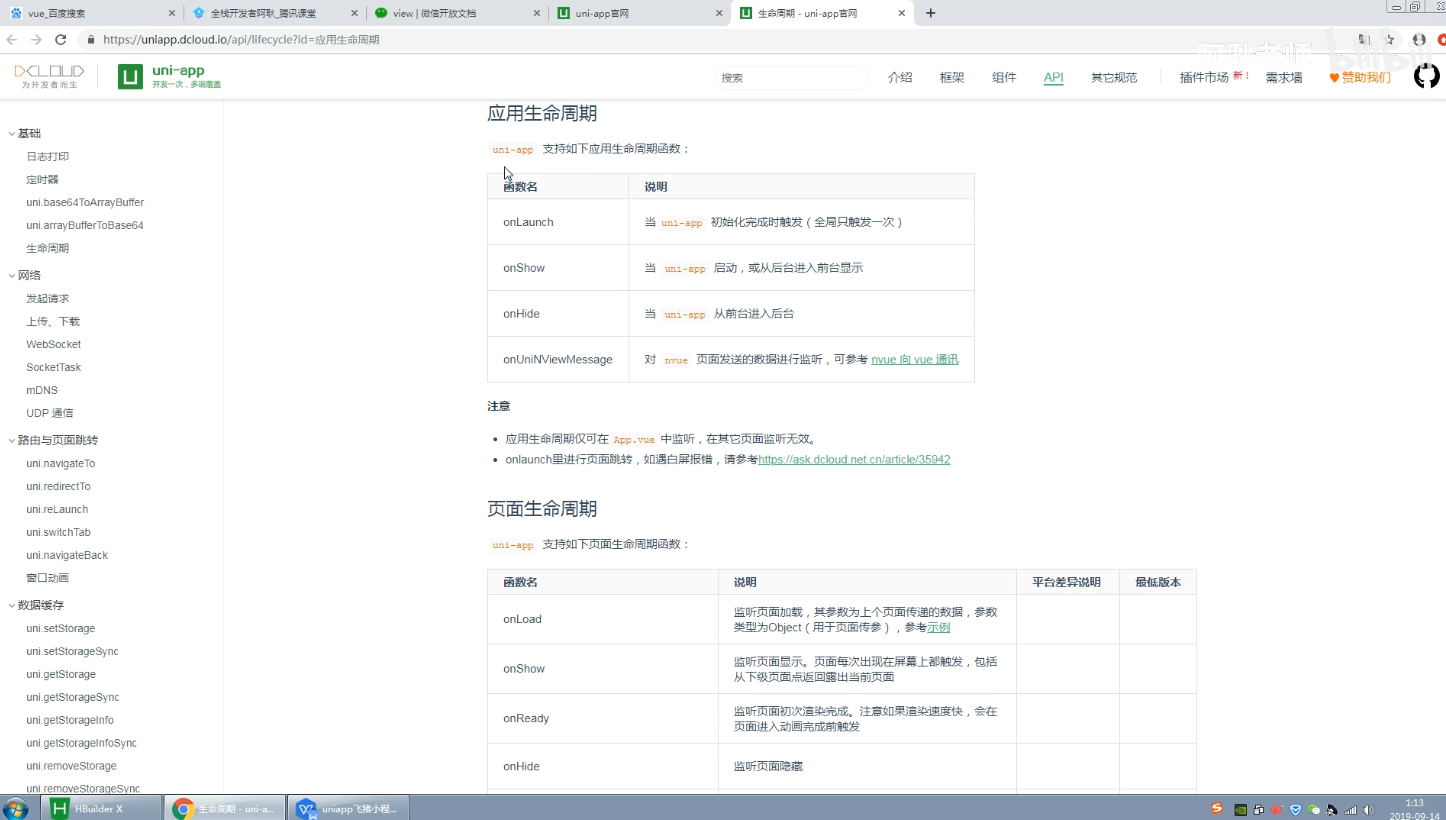Click the 赞助我们 sponsor link
Viewport: 1446px width, 820px height.
coord(1366,76)
